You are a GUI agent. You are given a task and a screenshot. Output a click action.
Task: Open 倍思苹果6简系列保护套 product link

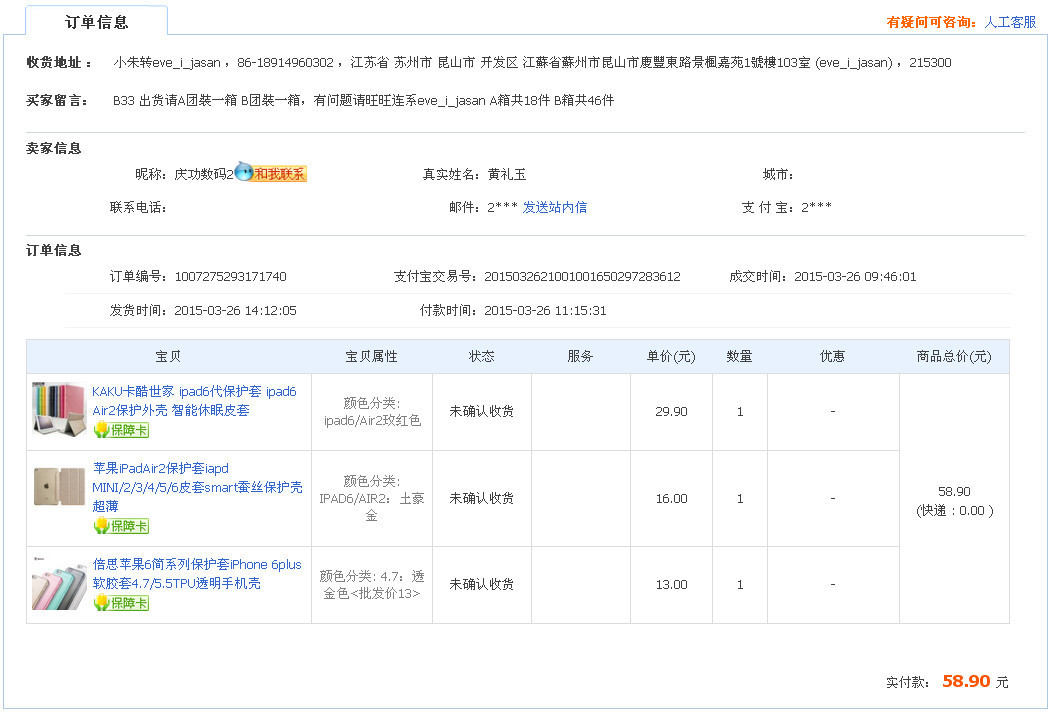click(196, 574)
